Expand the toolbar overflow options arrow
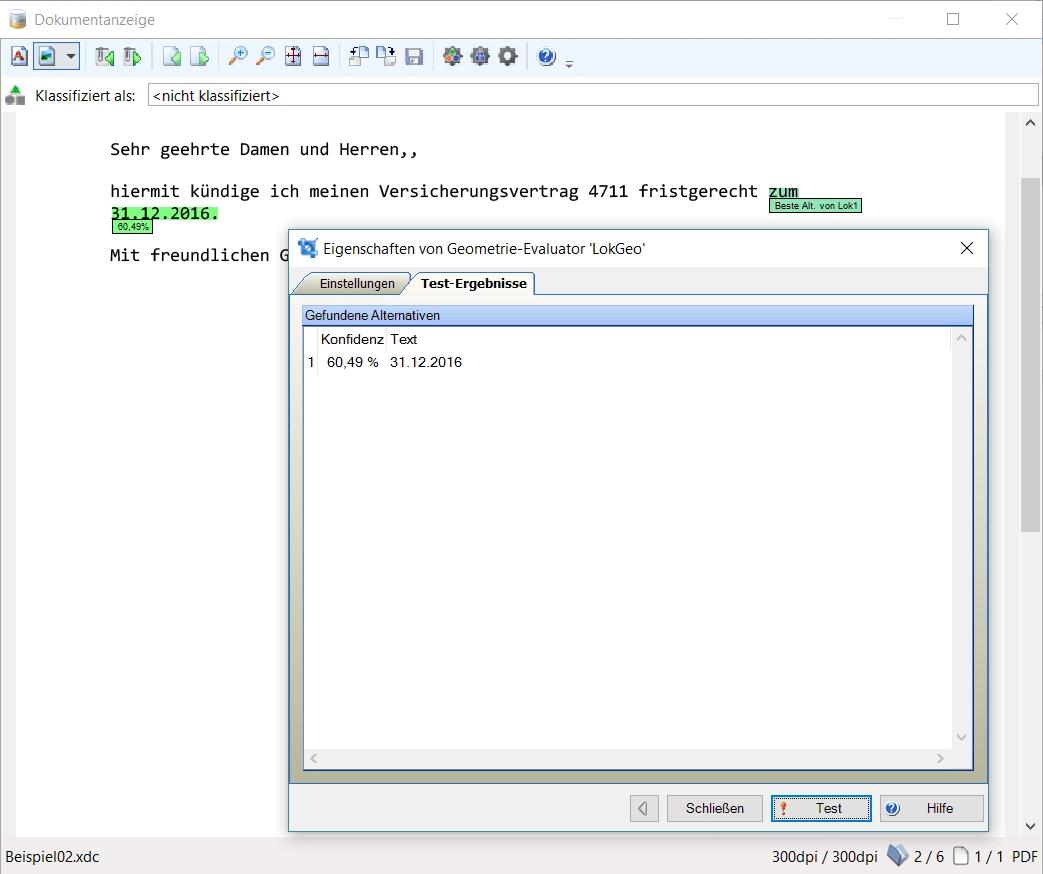This screenshot has height=874, width=1043. point(569,64)
